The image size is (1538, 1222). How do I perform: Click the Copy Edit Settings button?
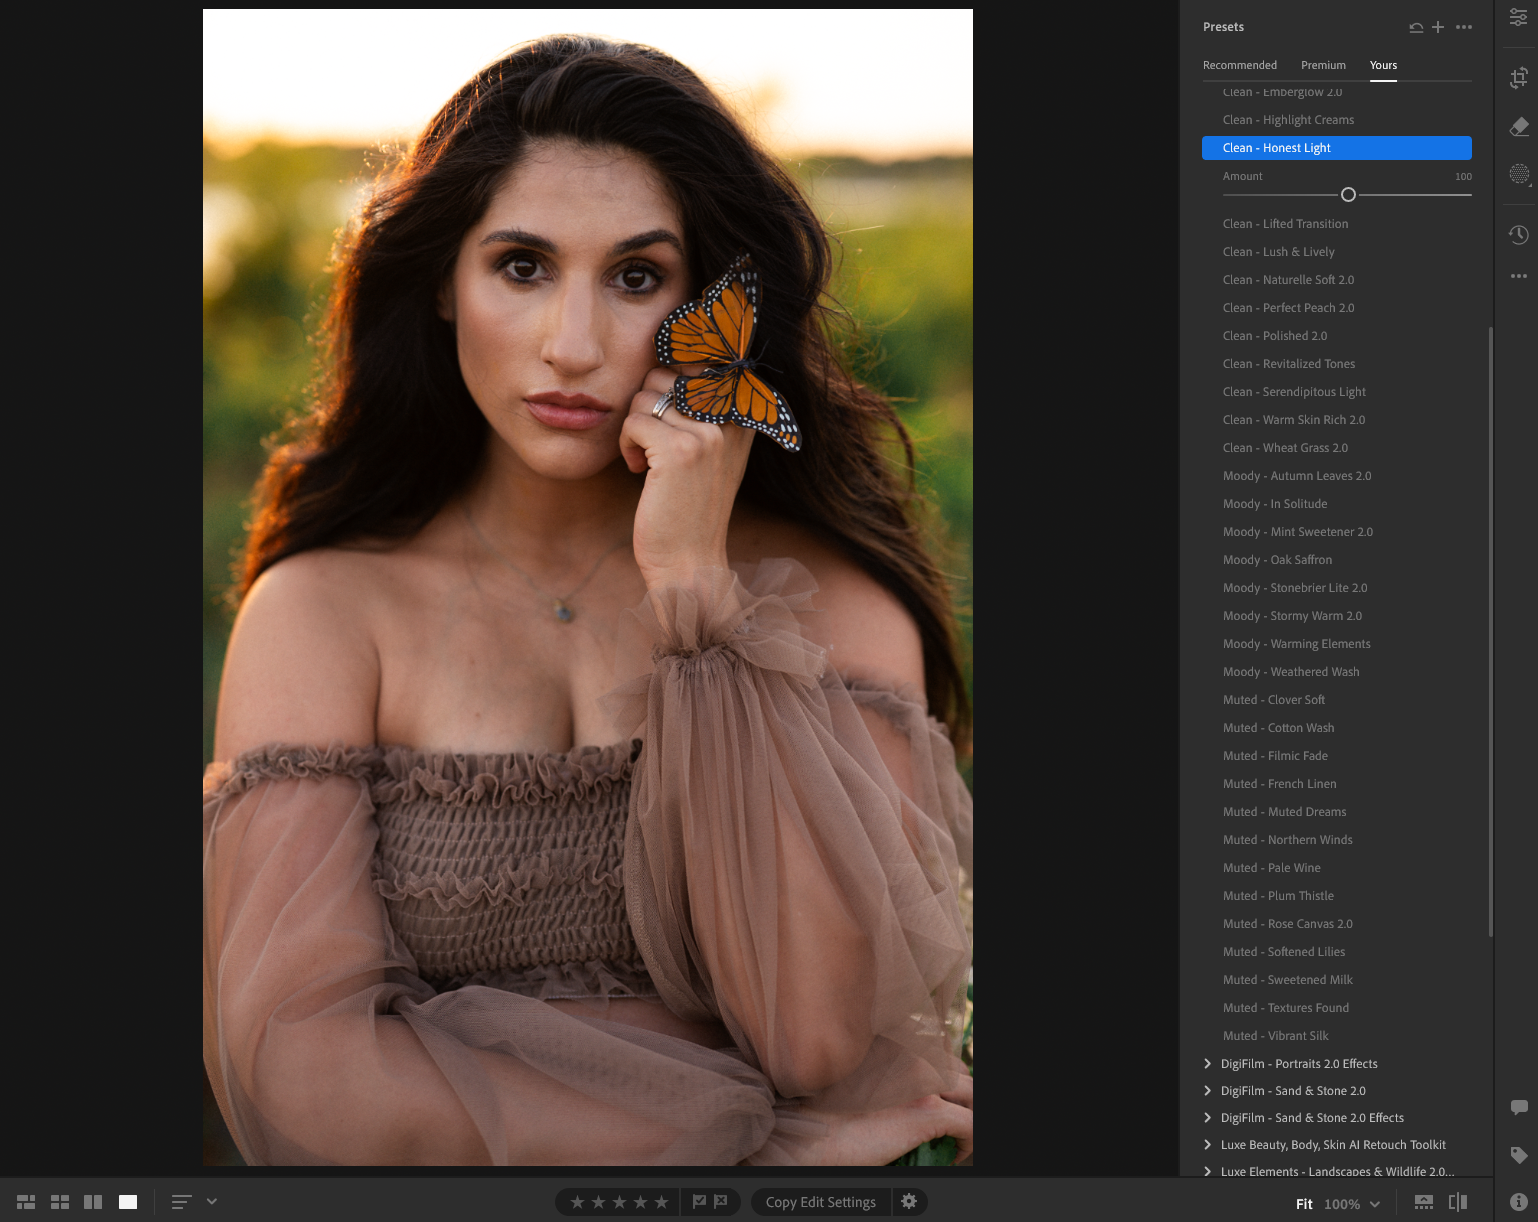coord(820,1201)
